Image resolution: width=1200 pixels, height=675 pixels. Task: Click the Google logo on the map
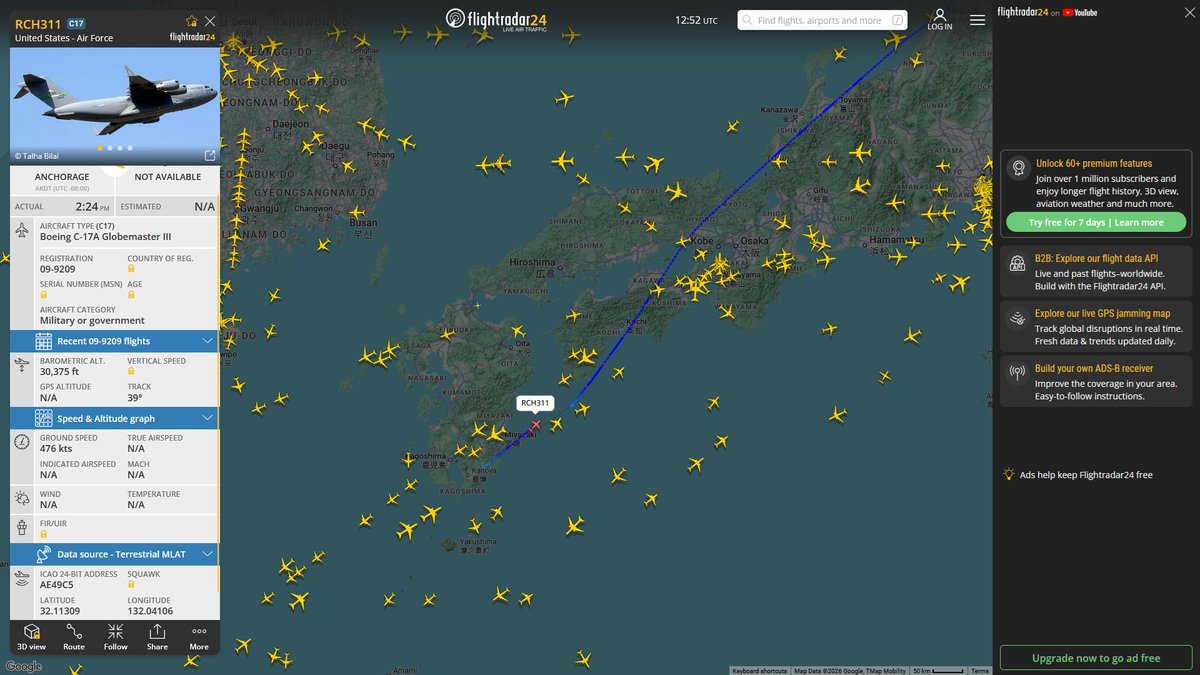[23, 666]
